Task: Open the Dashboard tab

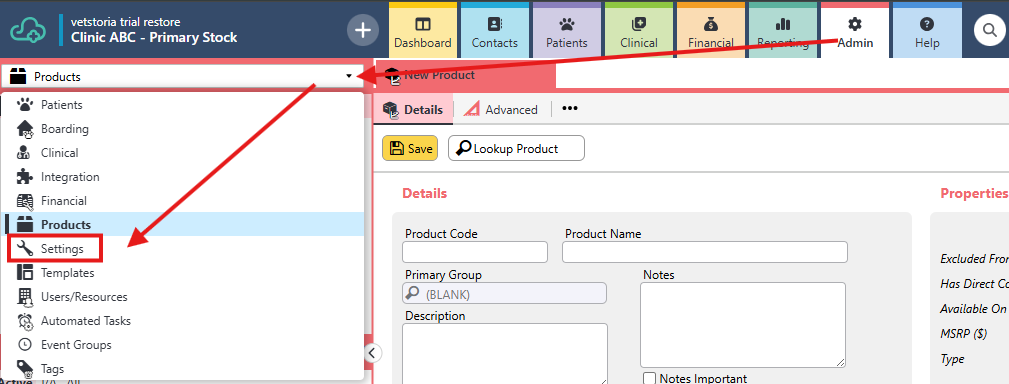Action: coord(423,30)
